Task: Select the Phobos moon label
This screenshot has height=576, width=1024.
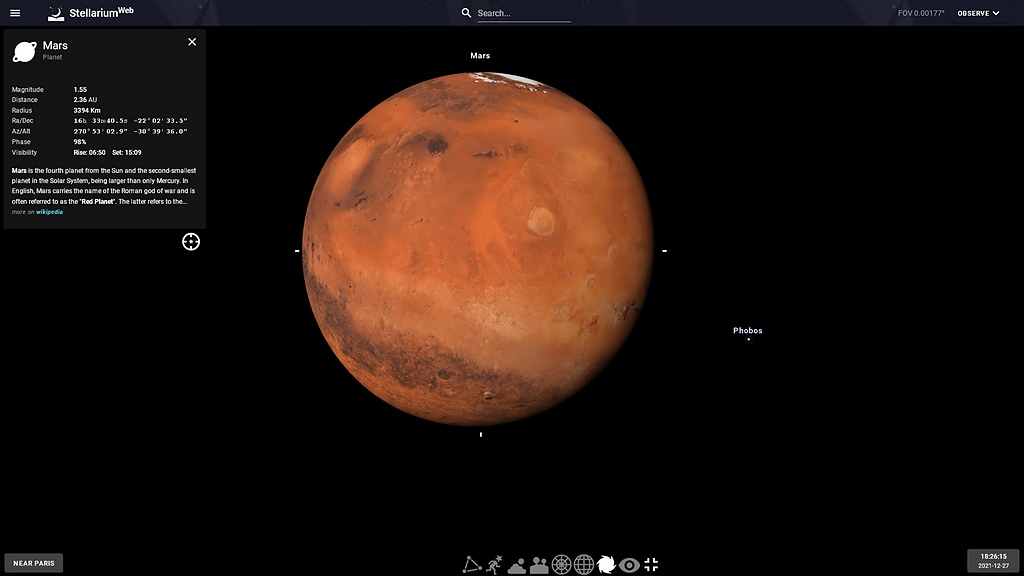Action: tap(747, 330)
